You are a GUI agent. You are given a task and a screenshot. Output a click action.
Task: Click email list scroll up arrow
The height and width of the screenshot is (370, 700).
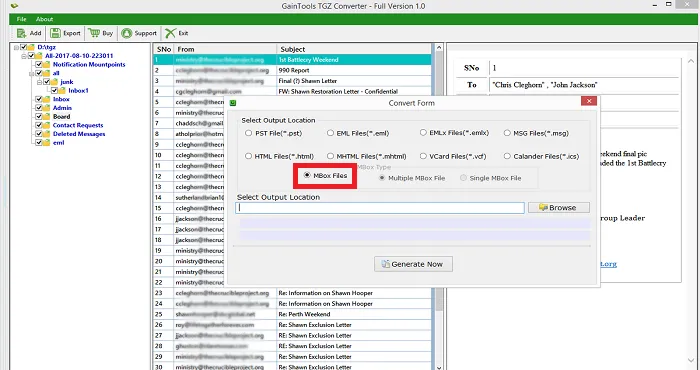[x=438, y=48]
